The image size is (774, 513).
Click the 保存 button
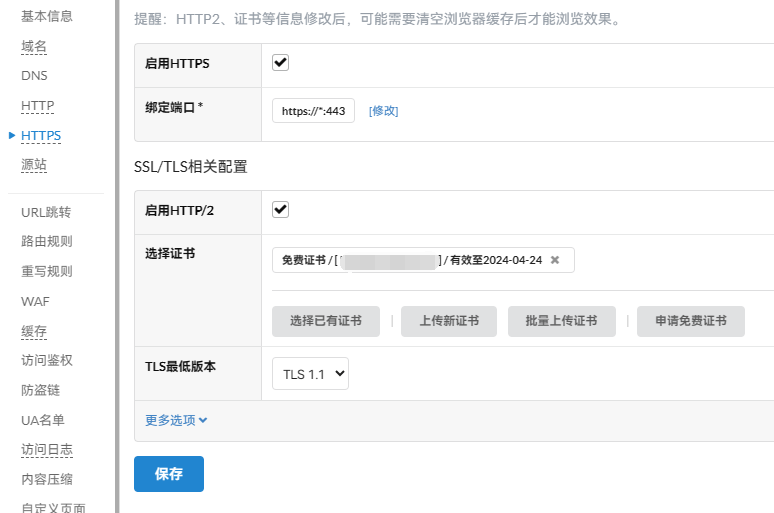point(169,474)
